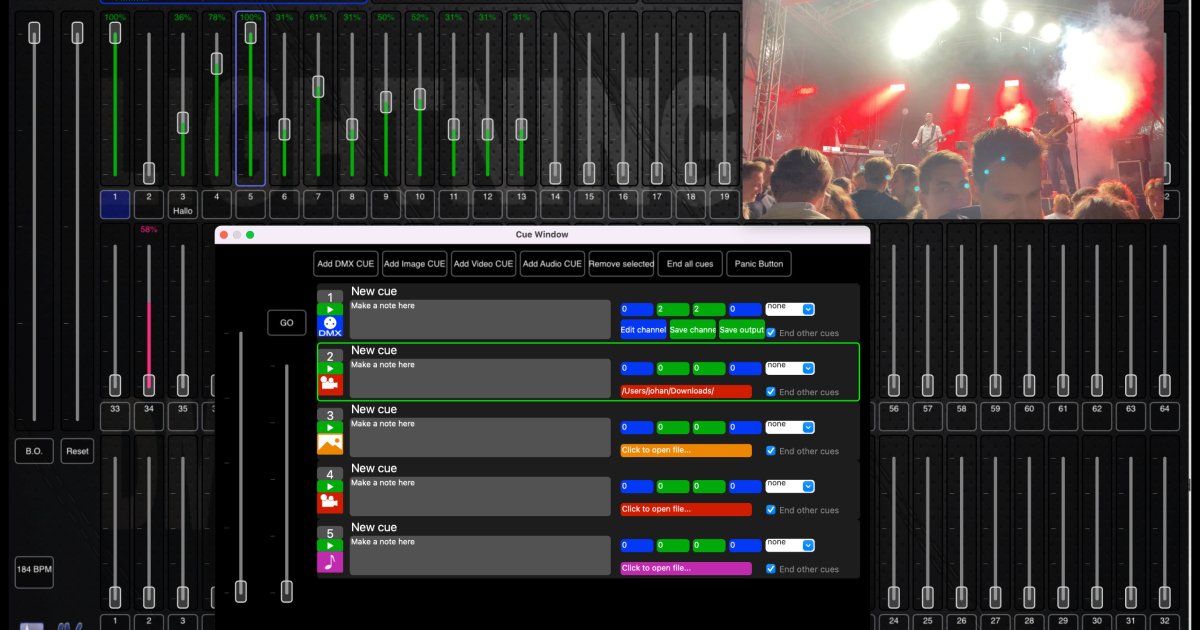Screen dimensions: 1200x630
Task: Select channel button 1 highlighted in blue
Action: (x=115, y=204)
